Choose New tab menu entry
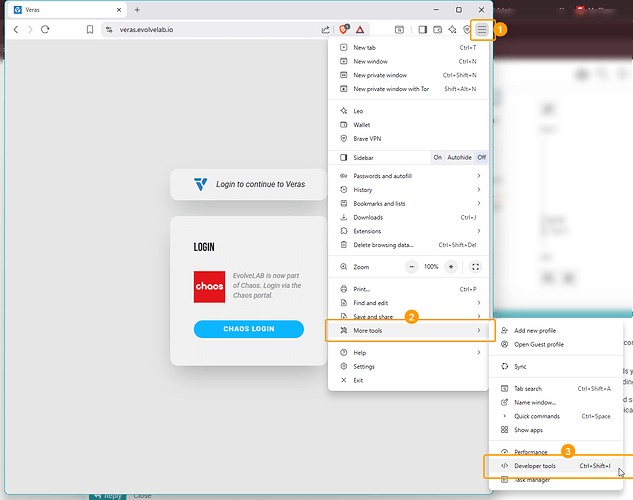Image resolution: width=633 pixels, height=500 pixels. (x=409, y=48)
